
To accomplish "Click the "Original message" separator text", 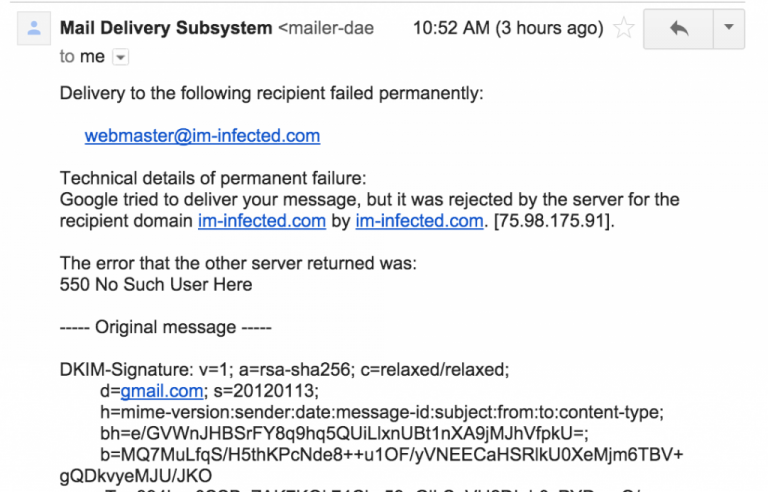I will coord(166,327).
